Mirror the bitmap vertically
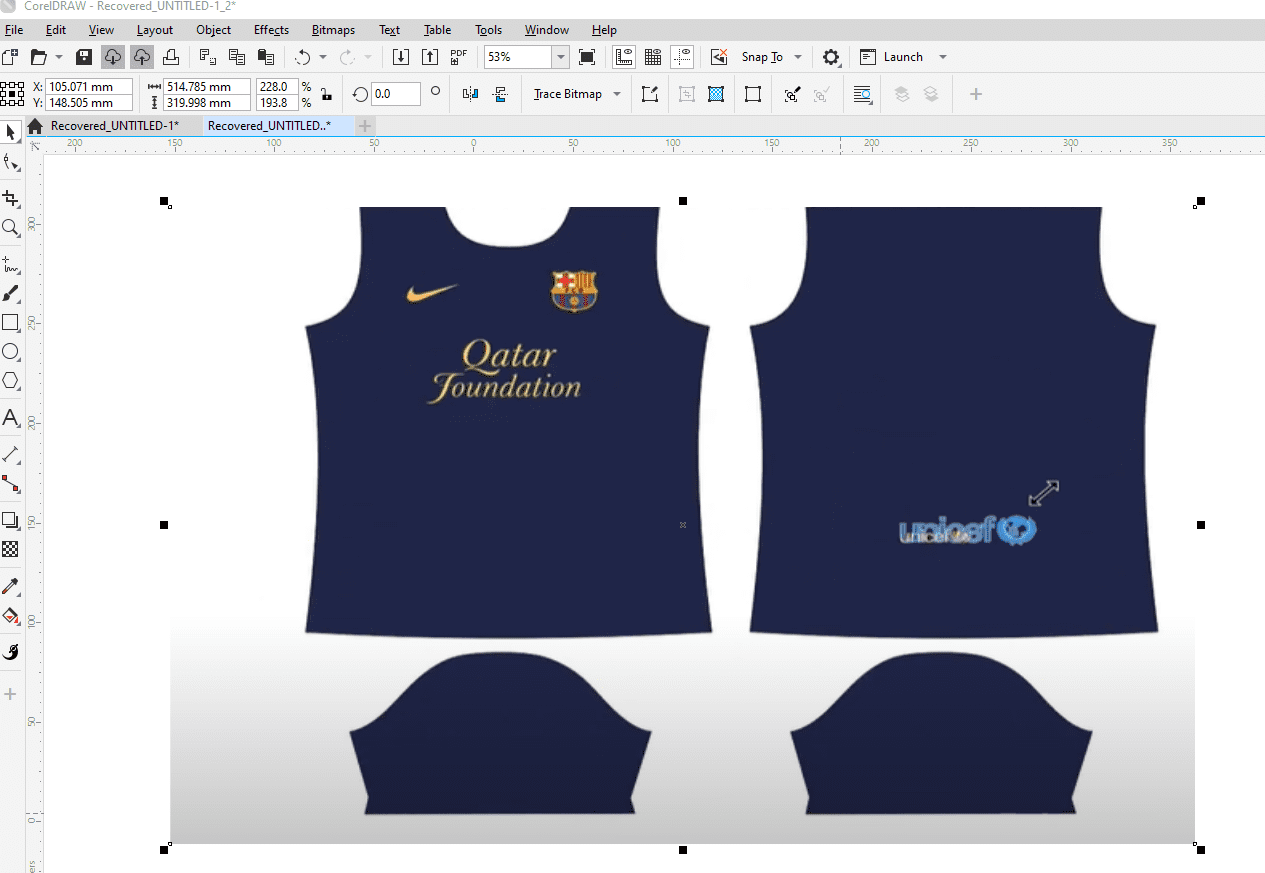This screenshot has width=1265, height=873. click(500, 94)
